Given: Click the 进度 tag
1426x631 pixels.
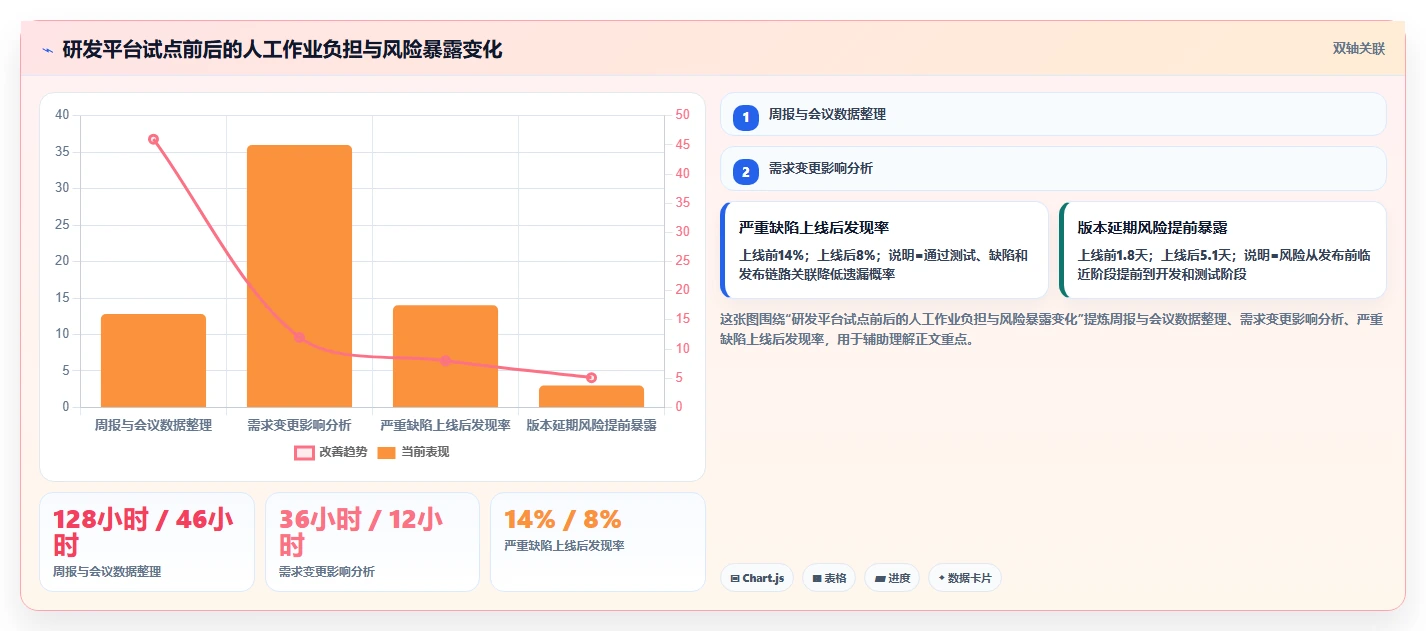Looking at the screenshot, I should [892, 578].
